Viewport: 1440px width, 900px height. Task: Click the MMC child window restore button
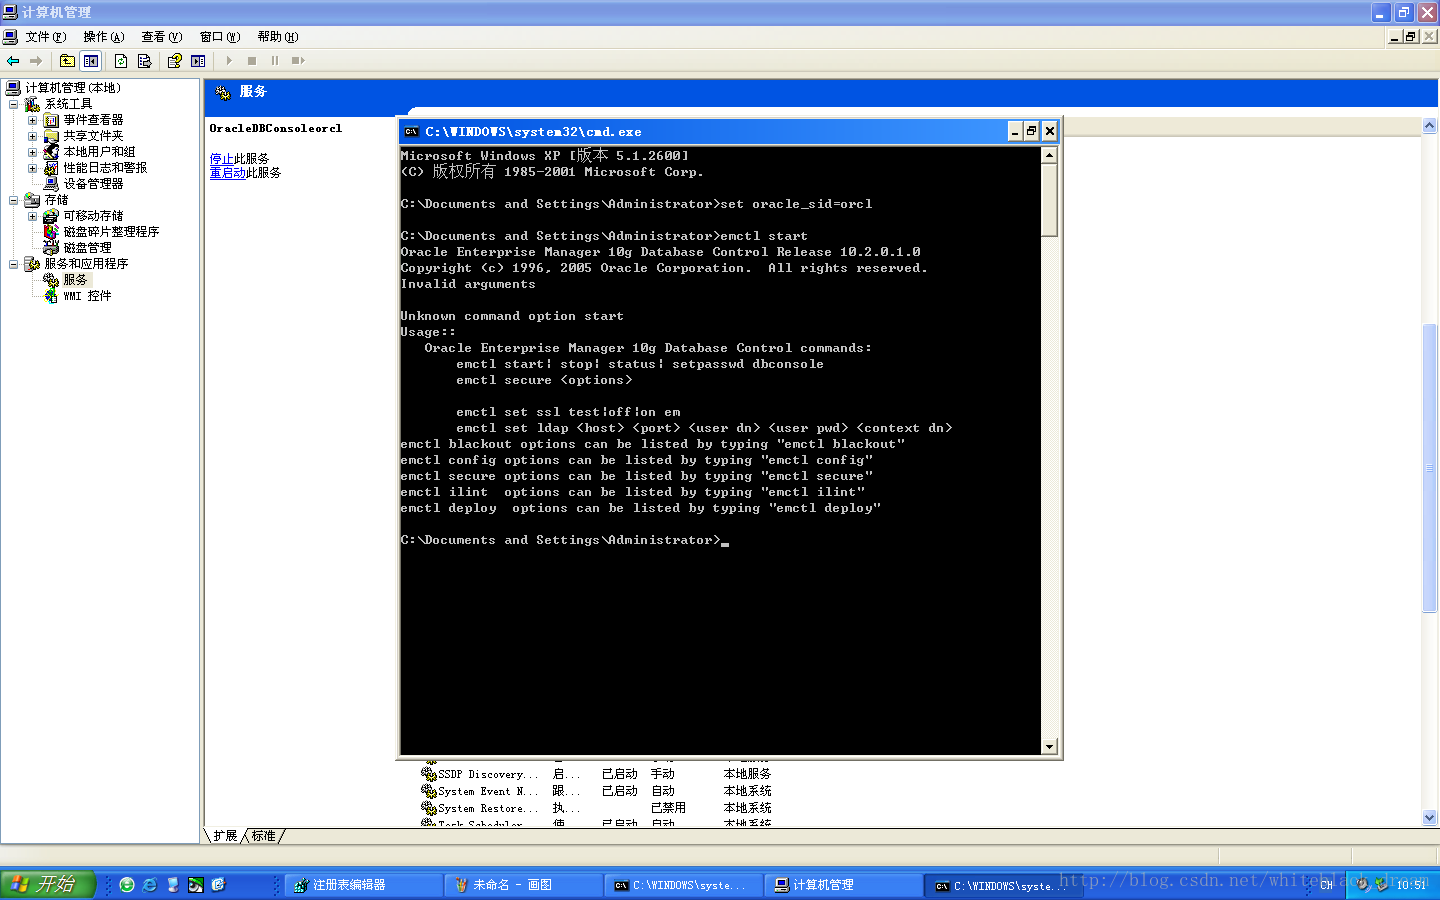[x=1411, y=37]
